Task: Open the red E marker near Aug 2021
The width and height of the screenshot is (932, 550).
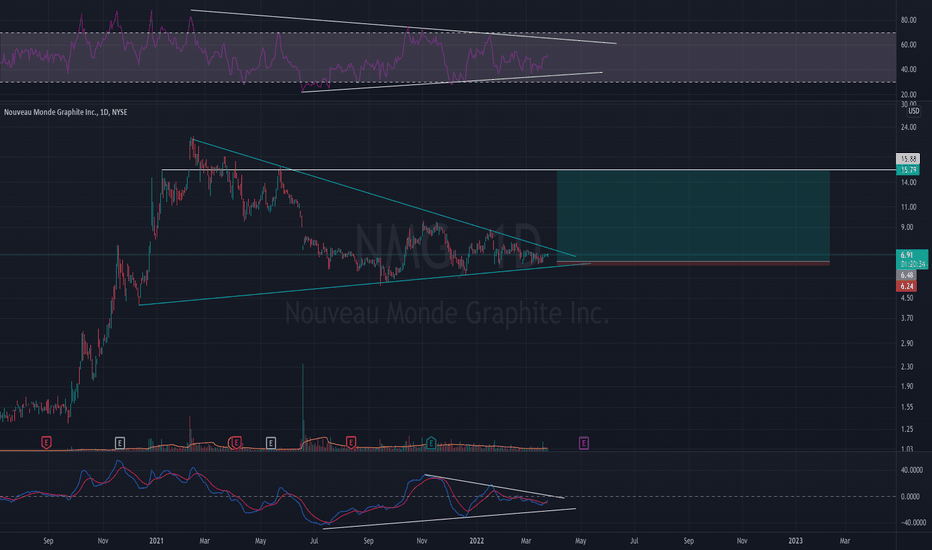Action: [x=351, y=442]
